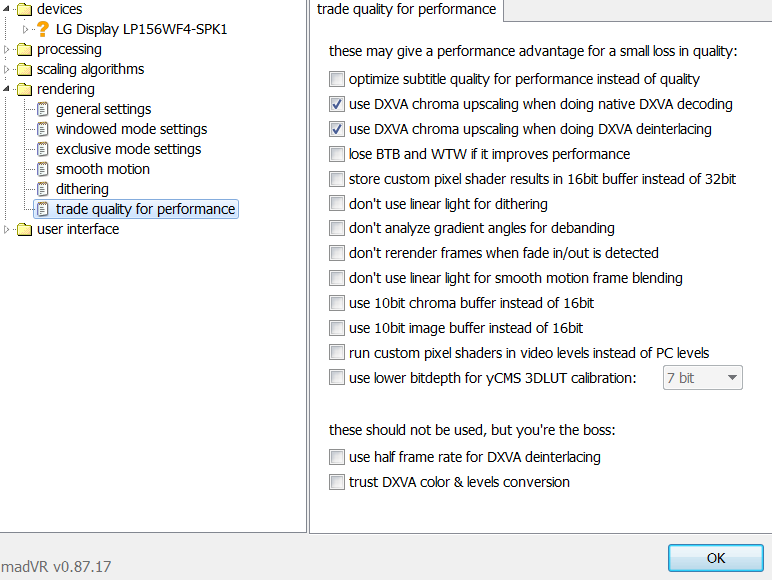Viewport: 772px width, 580px height.
Task: Tick use half frame rate for DXVA deinterlacing
Action: click(x=337, y=457)
